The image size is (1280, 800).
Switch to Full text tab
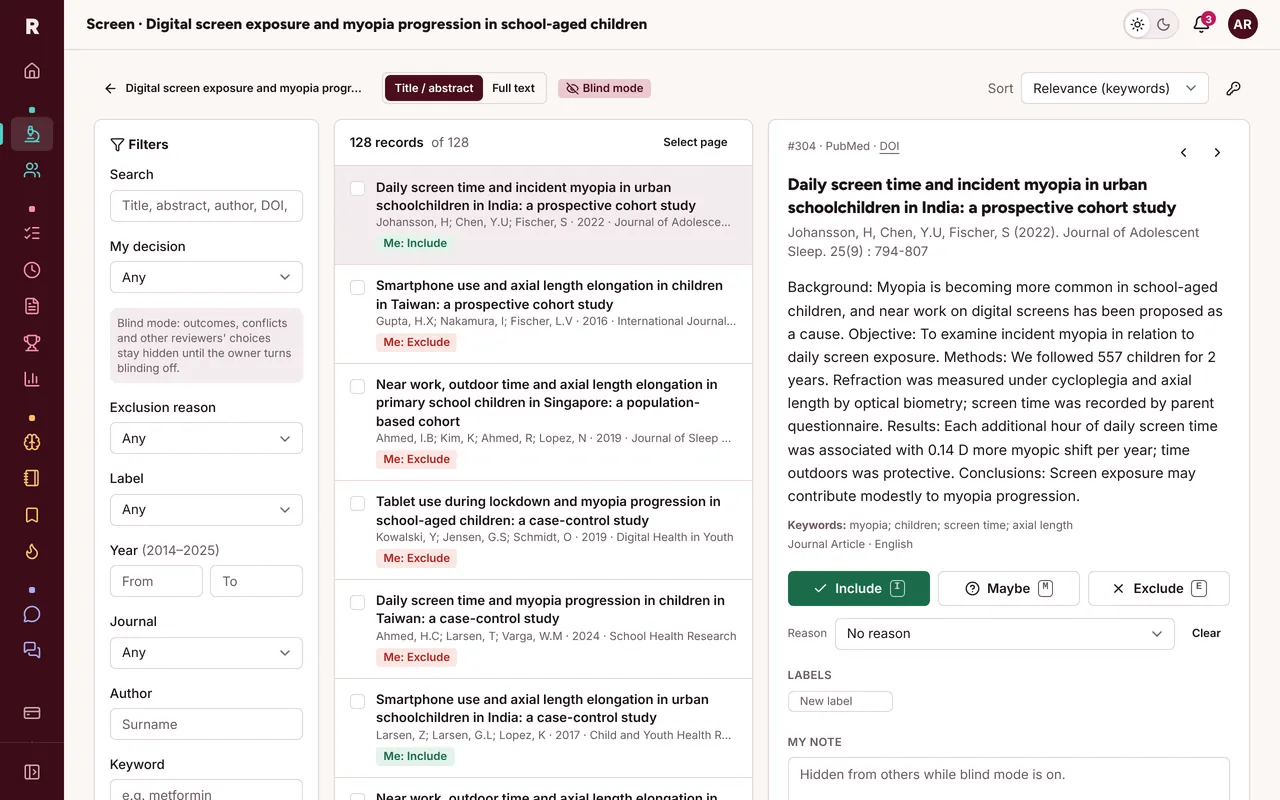tap(513, 88)
